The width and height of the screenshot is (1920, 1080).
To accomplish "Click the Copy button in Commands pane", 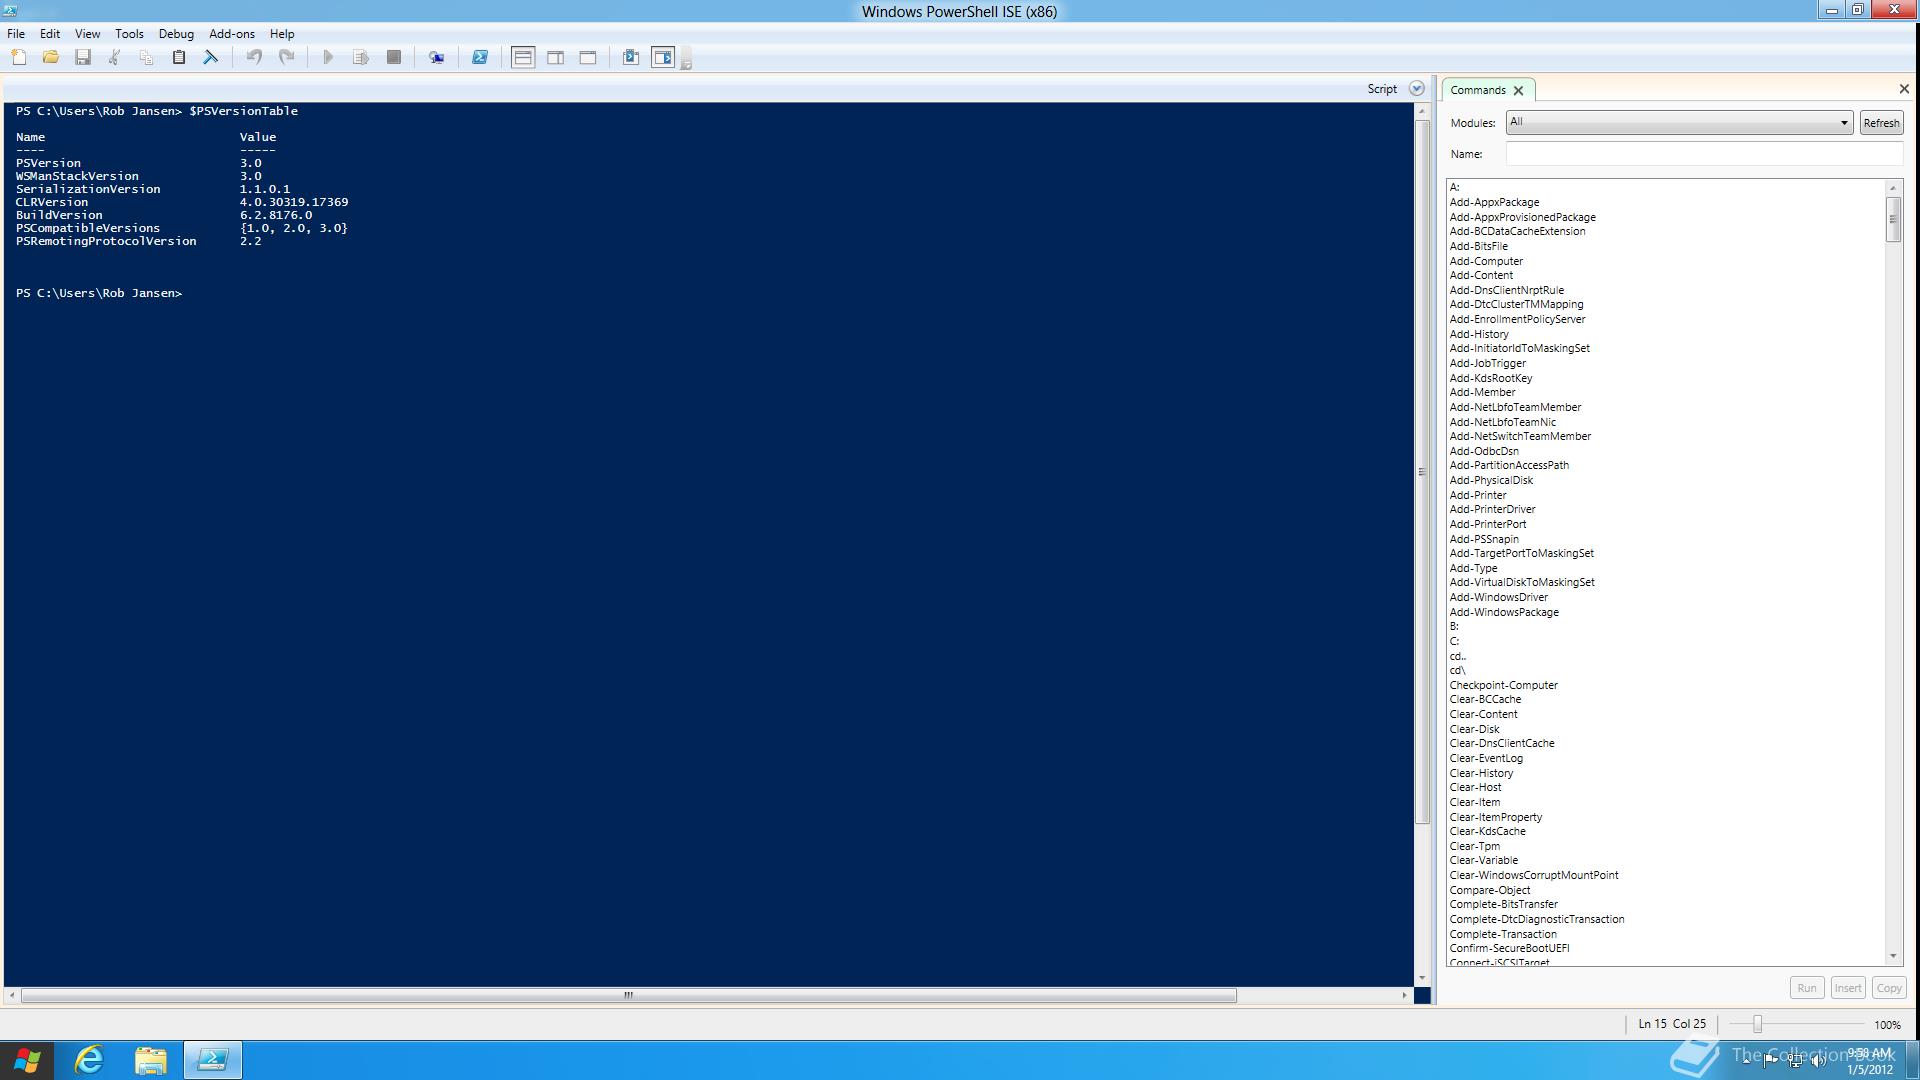I will (x=1889, y=988).
